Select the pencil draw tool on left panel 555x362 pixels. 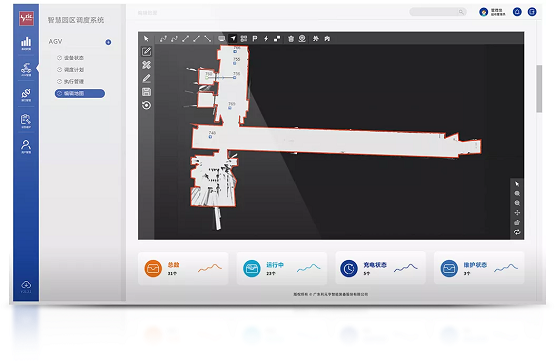147,78
